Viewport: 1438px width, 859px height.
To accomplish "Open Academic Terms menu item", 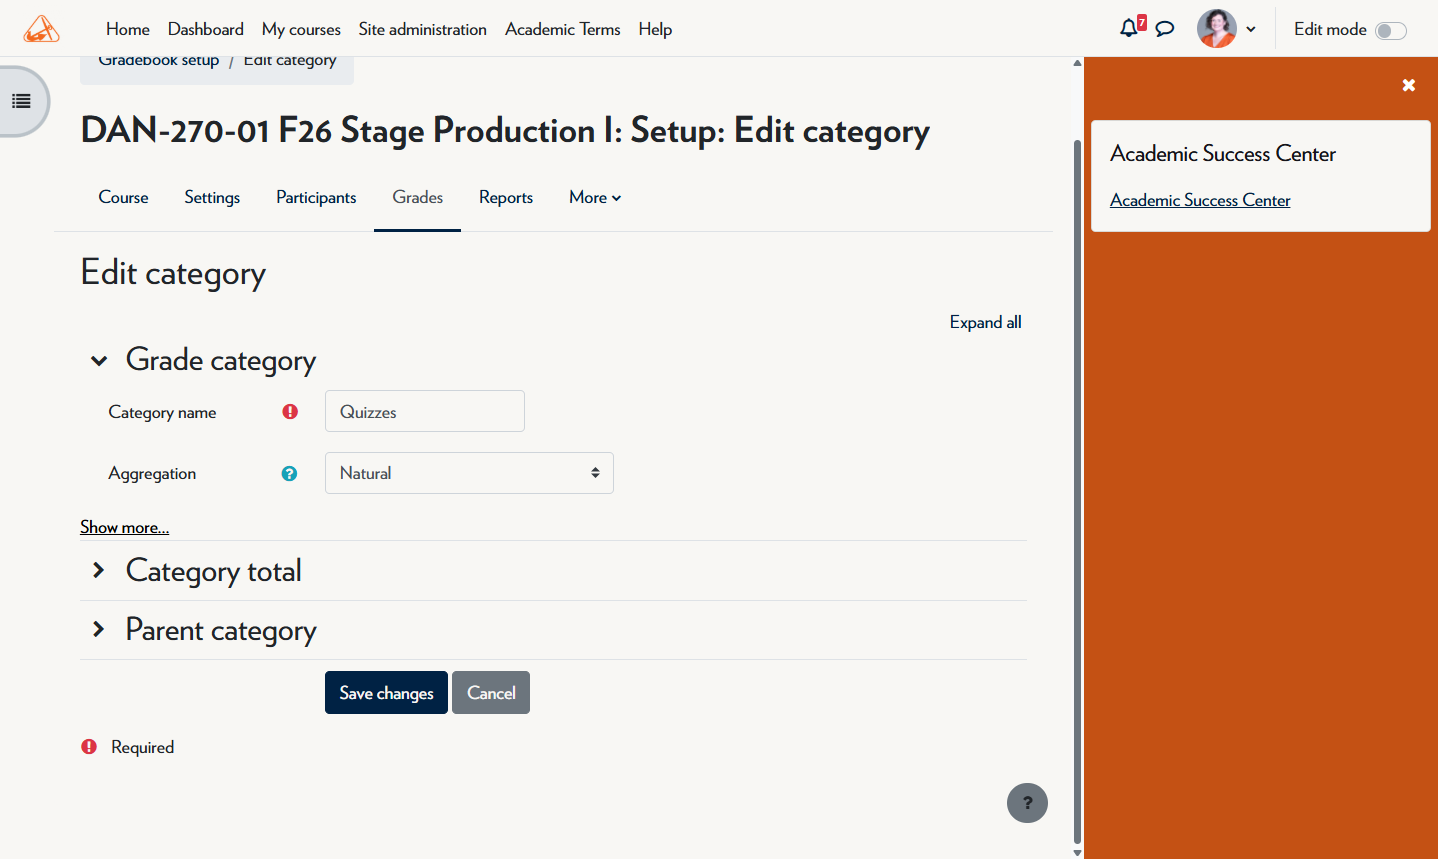I will click(x=563, y=29).
